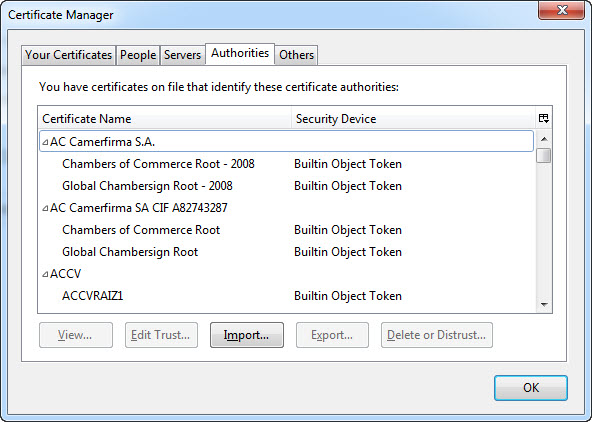The width and height of the screenshot is (592, 422).
Task: Click the scrollbar down arrow
Action: (544, 304)
